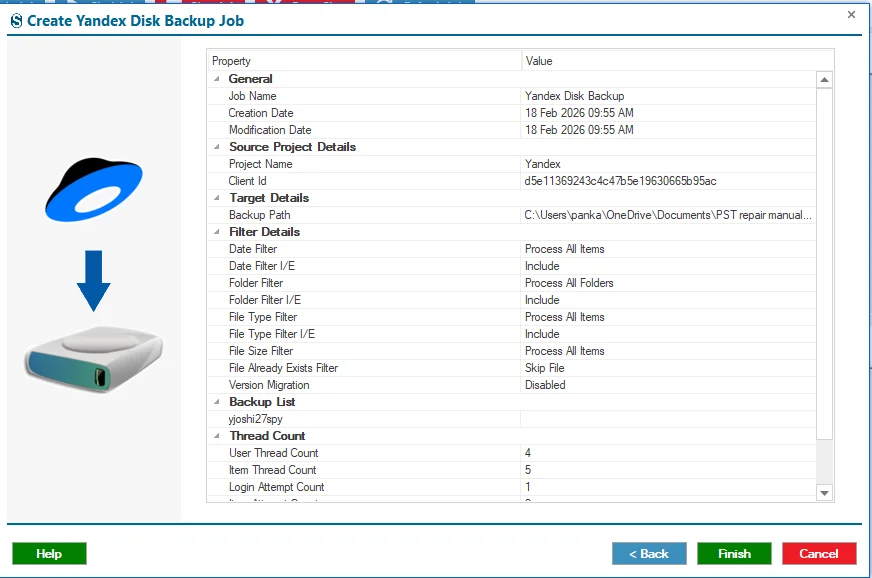Select the Modification Date row
This screenshot has height=578, width=872.
(512, 130)
